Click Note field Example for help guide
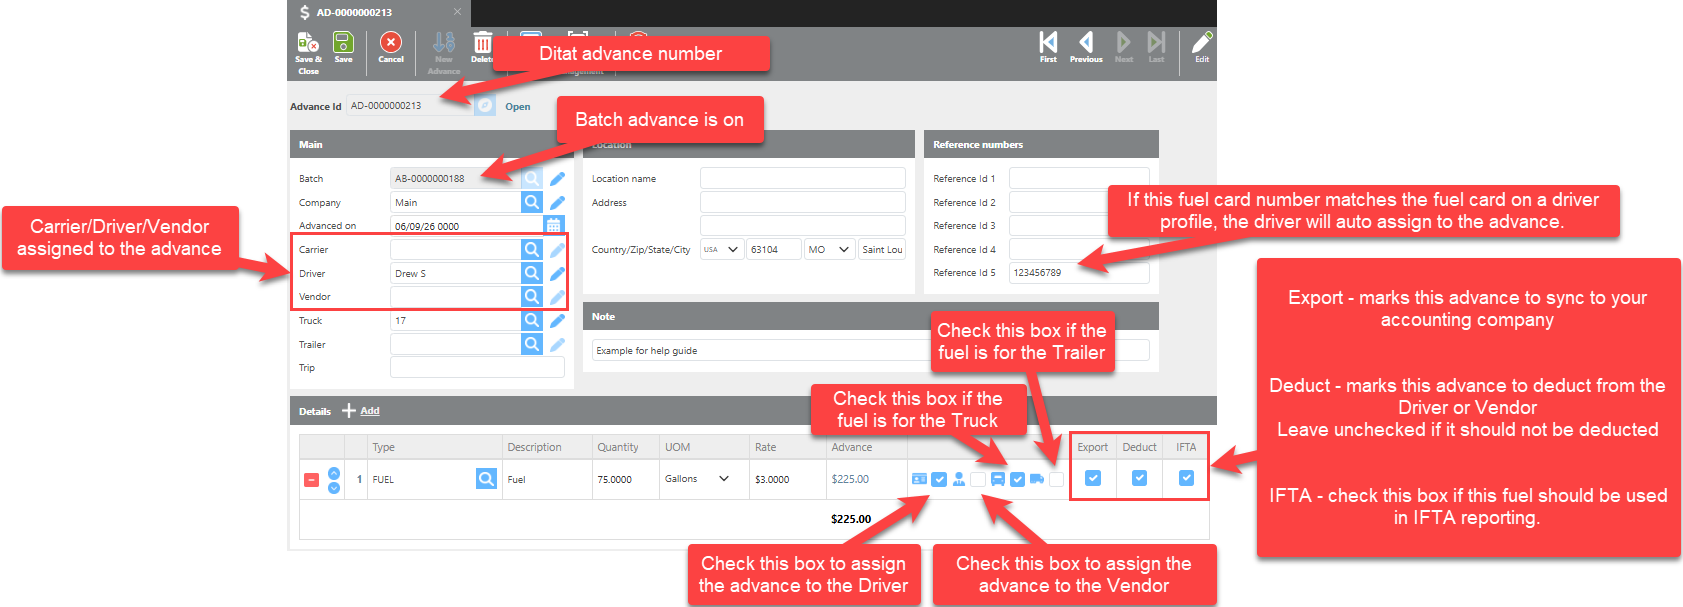The height and width of the screenshot is (607, 1683). (x=870, y=350)
